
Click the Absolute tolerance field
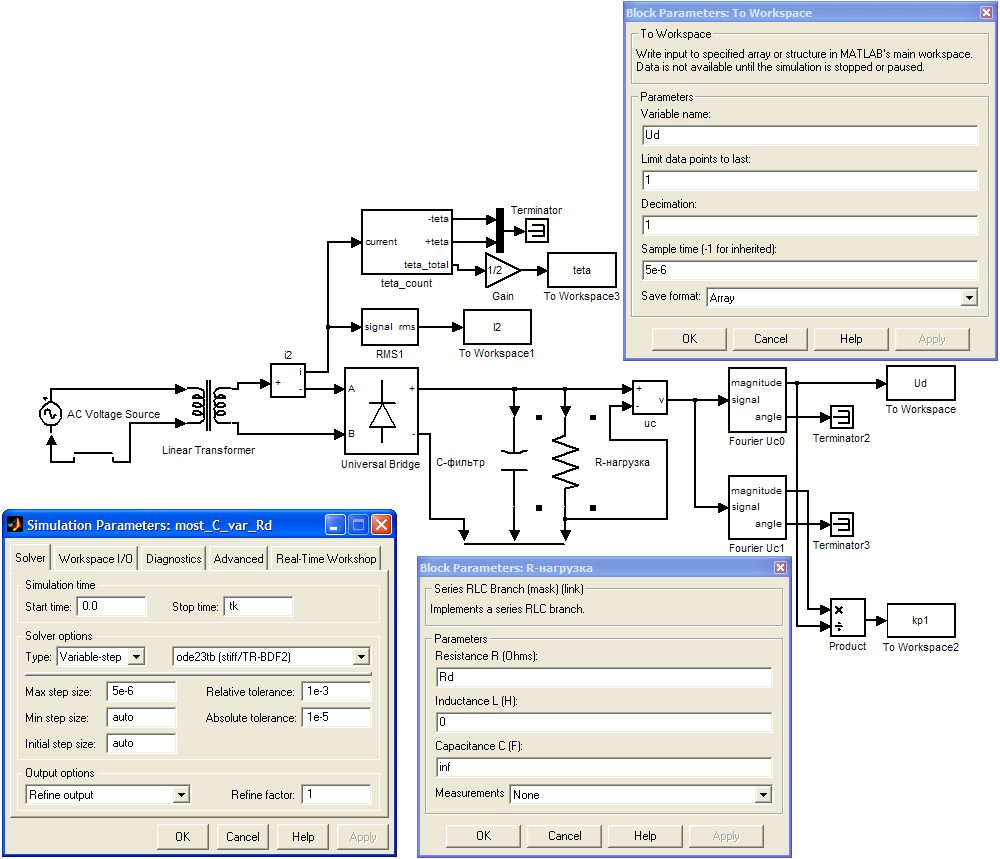tap(336, 717)
